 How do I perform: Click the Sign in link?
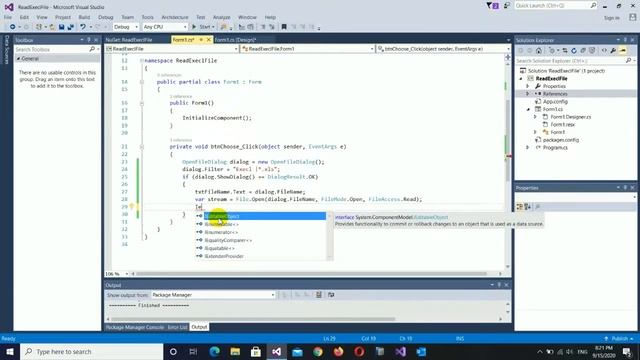click(611, 18)
